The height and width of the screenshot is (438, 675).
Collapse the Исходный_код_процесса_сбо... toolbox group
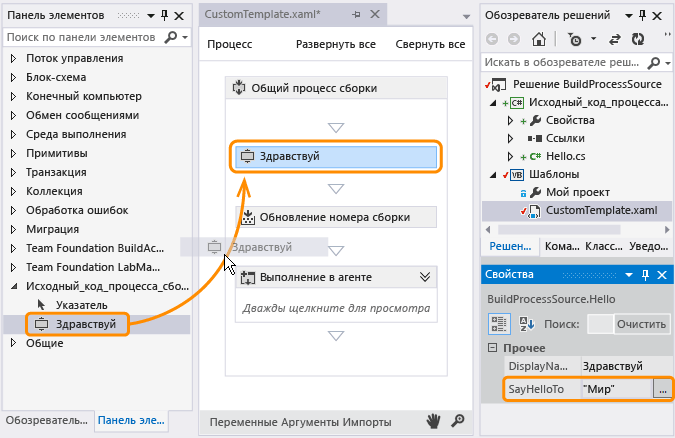(x=14, y=286)
